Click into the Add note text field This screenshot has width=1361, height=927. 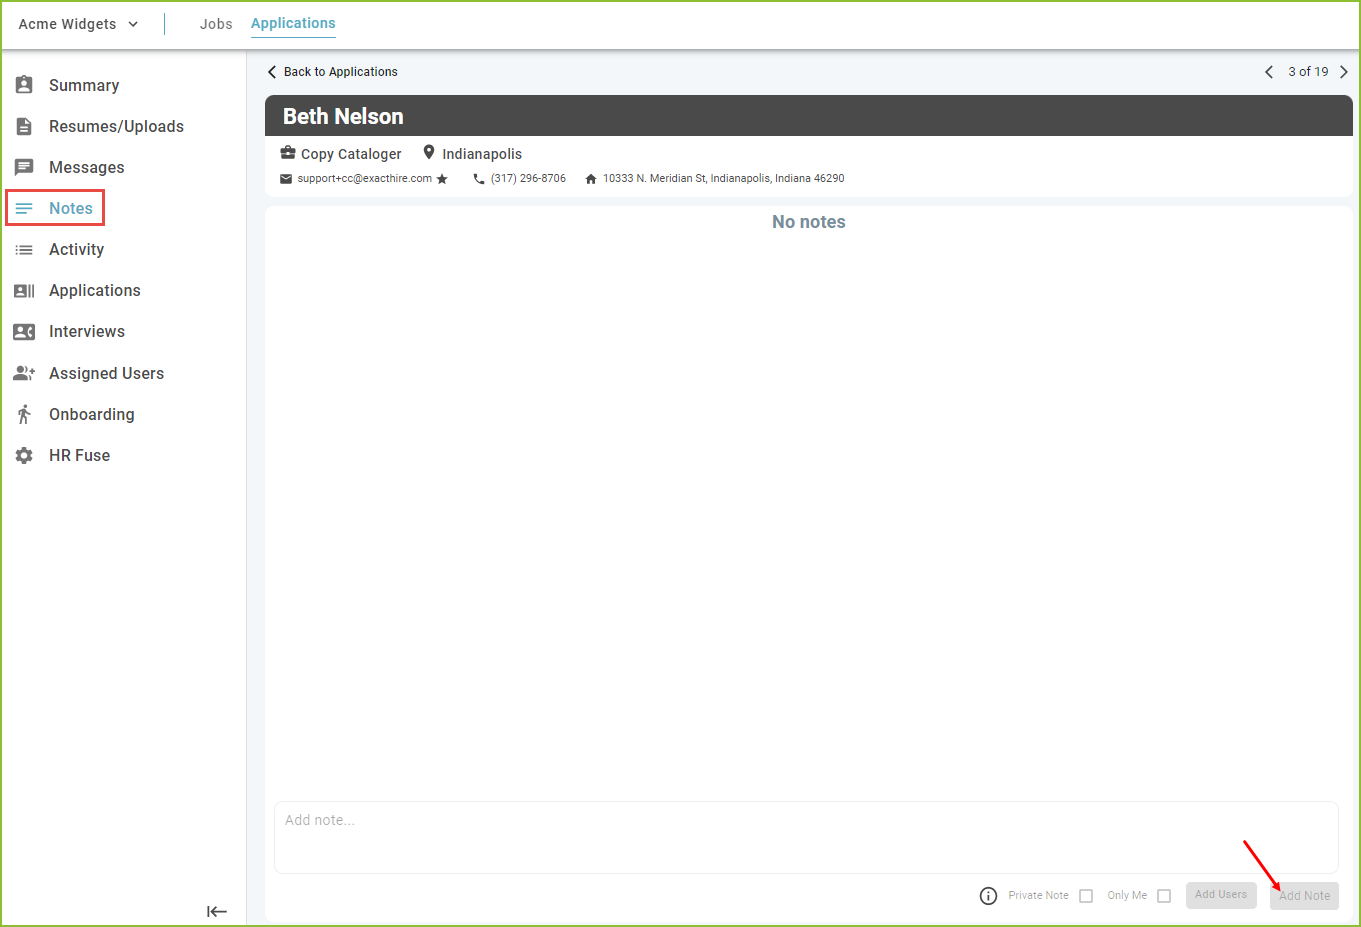pos(806,838)
